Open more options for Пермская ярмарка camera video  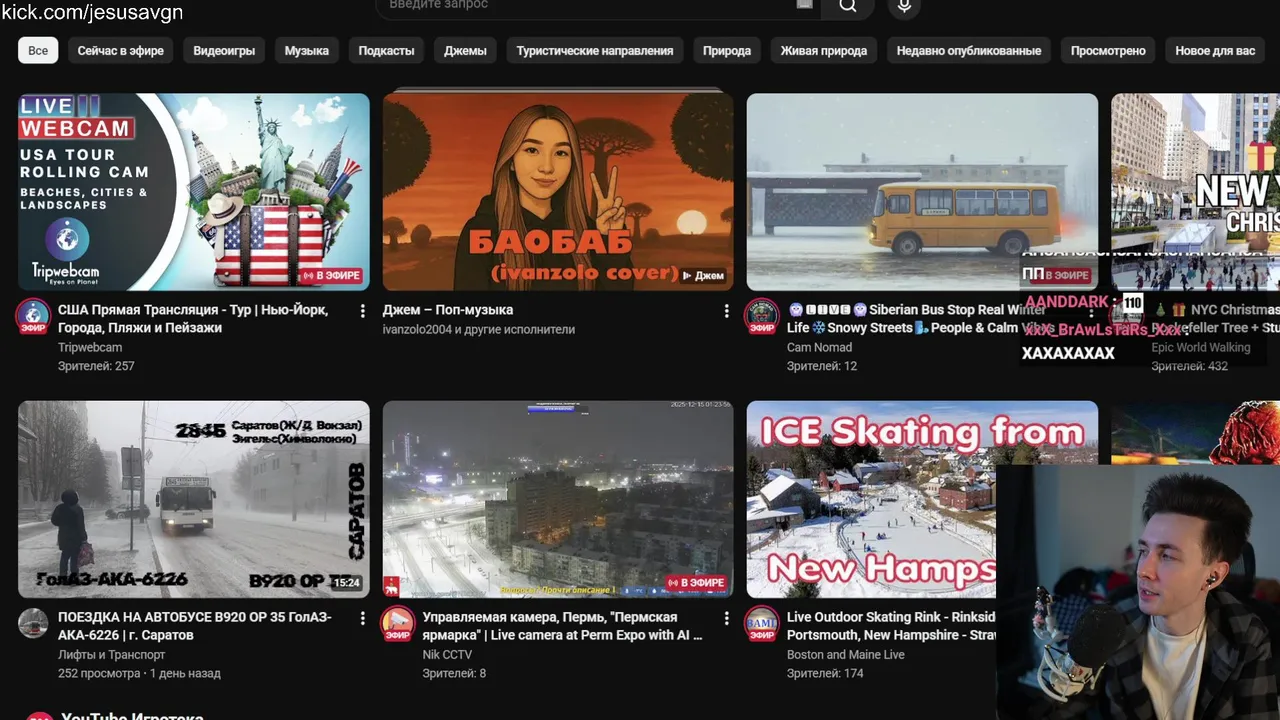(727, 619)
